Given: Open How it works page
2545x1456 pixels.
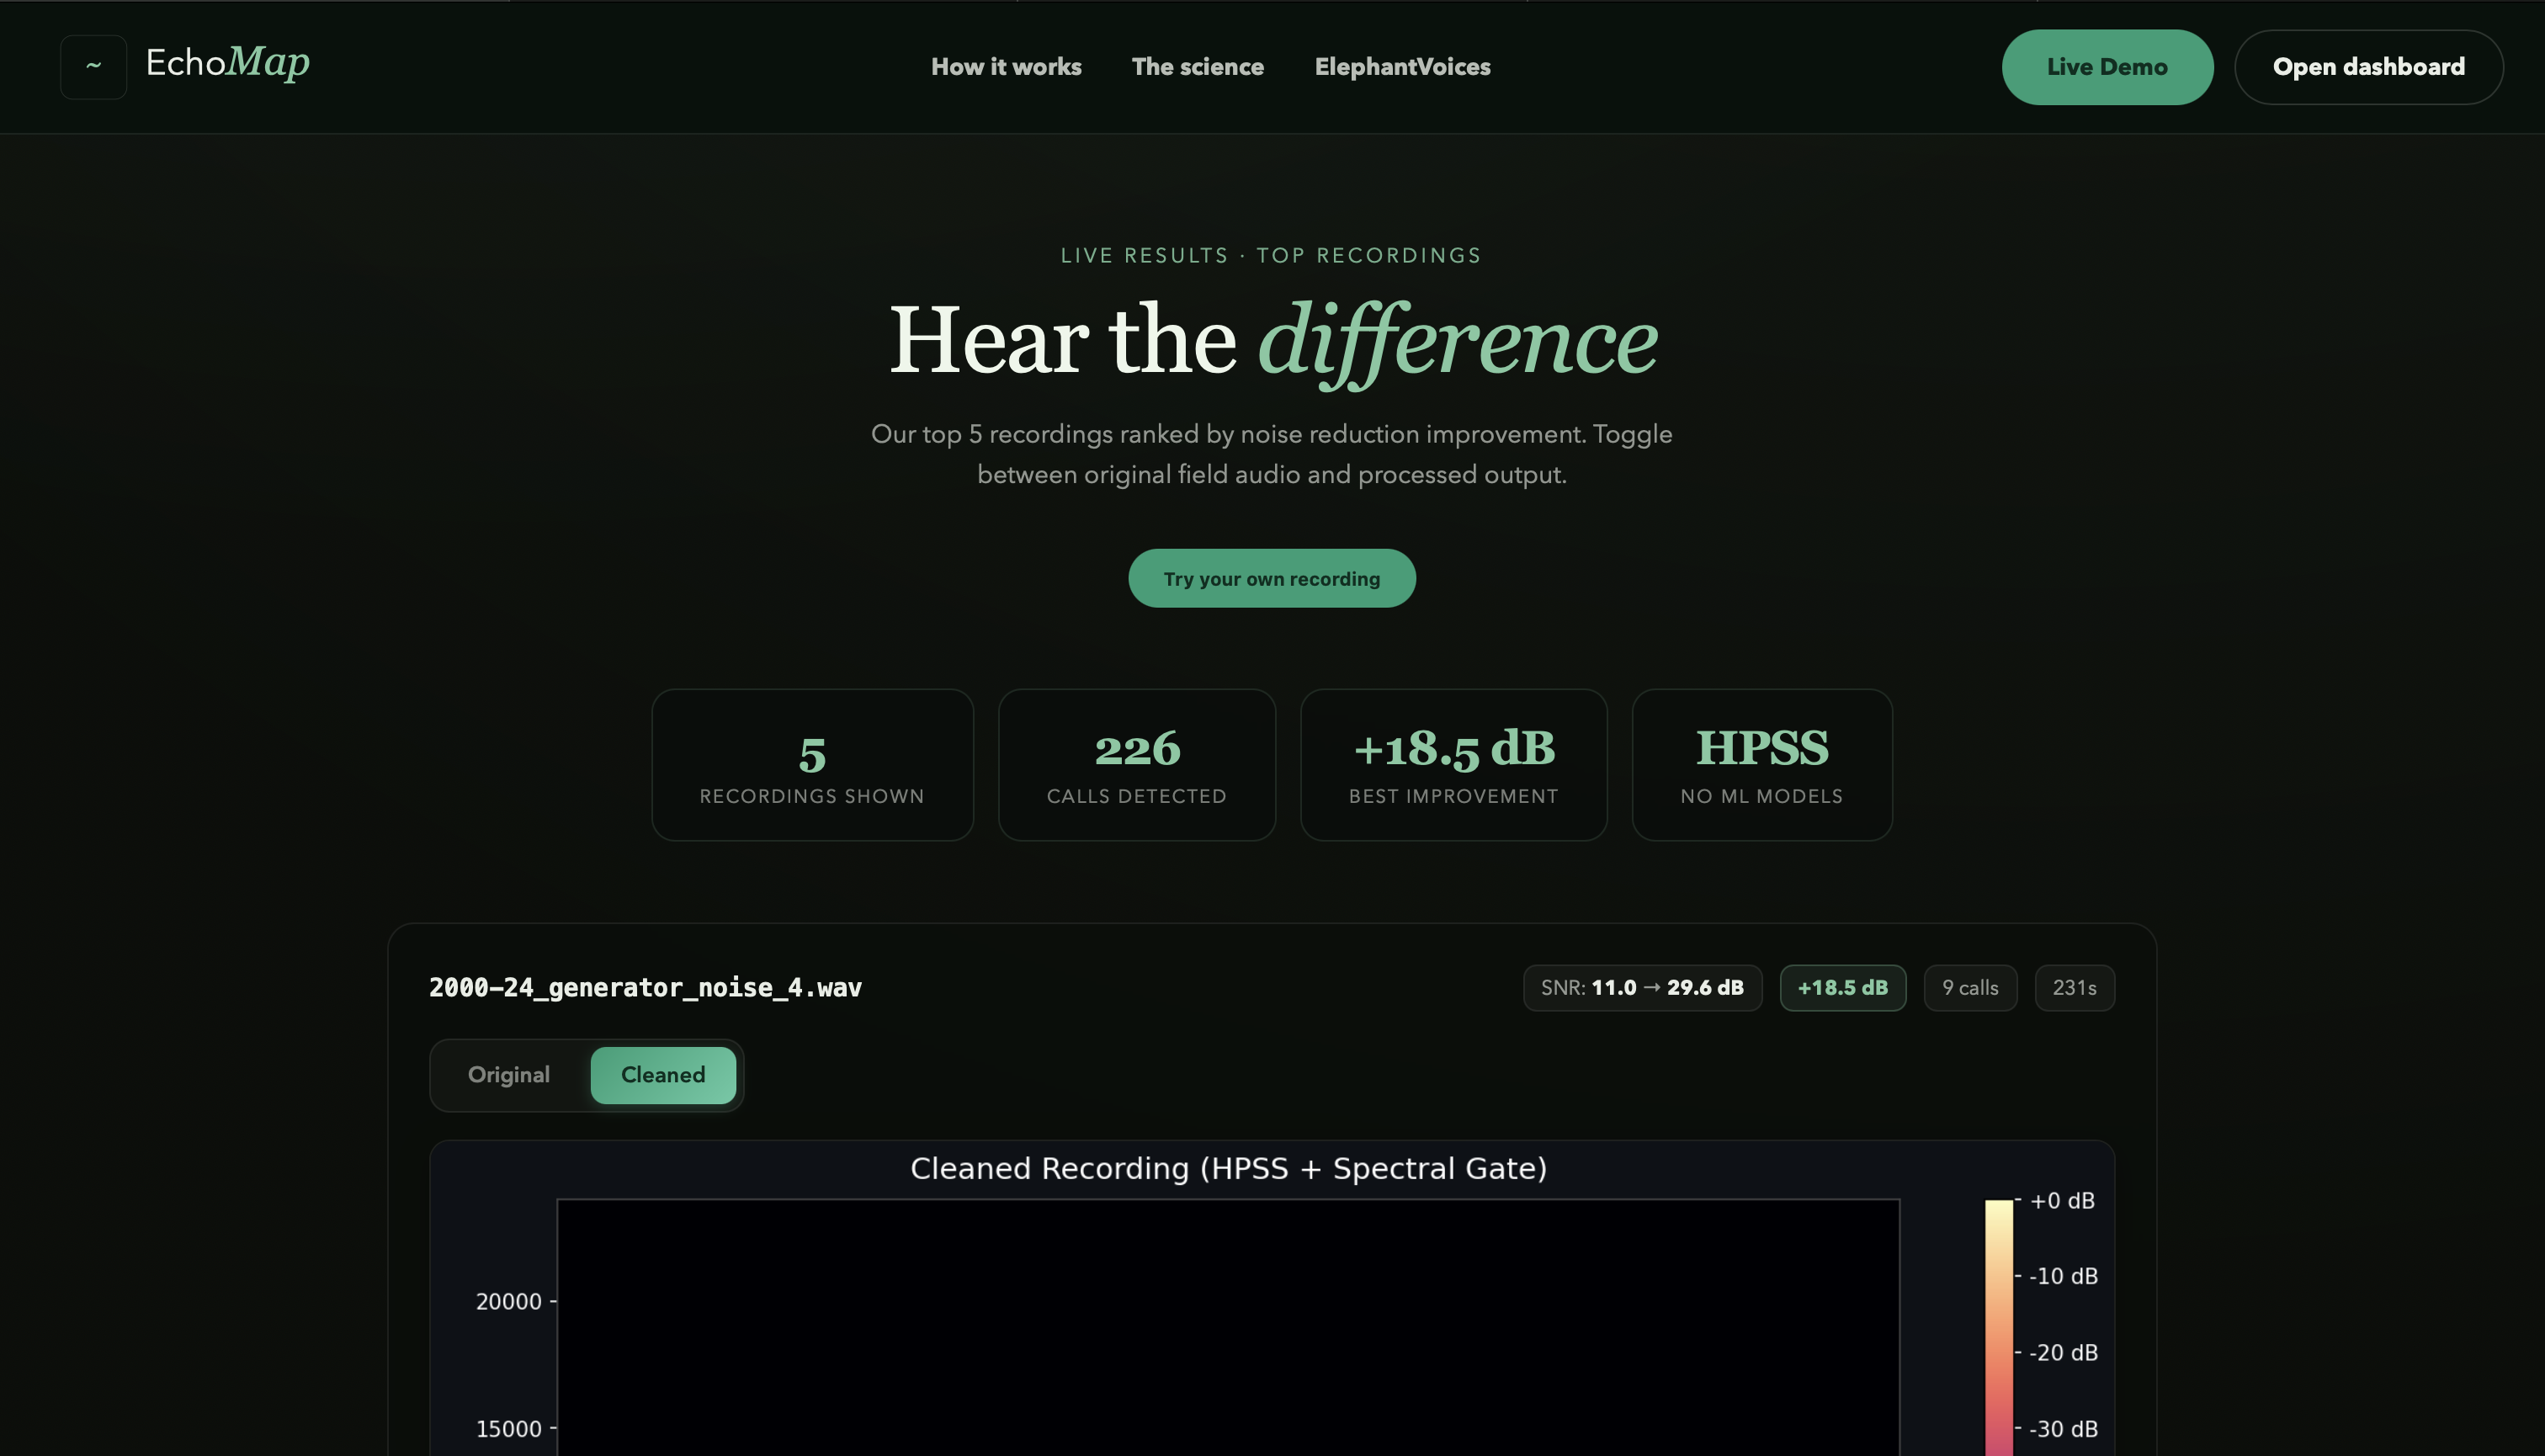Looking at the screenshot, I should tap(1006, 66).
